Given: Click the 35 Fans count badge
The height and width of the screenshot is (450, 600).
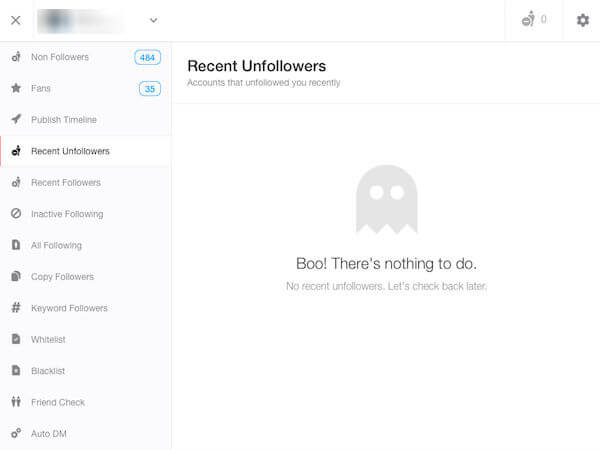Looking at the screenshot, I should click(149, 89).
